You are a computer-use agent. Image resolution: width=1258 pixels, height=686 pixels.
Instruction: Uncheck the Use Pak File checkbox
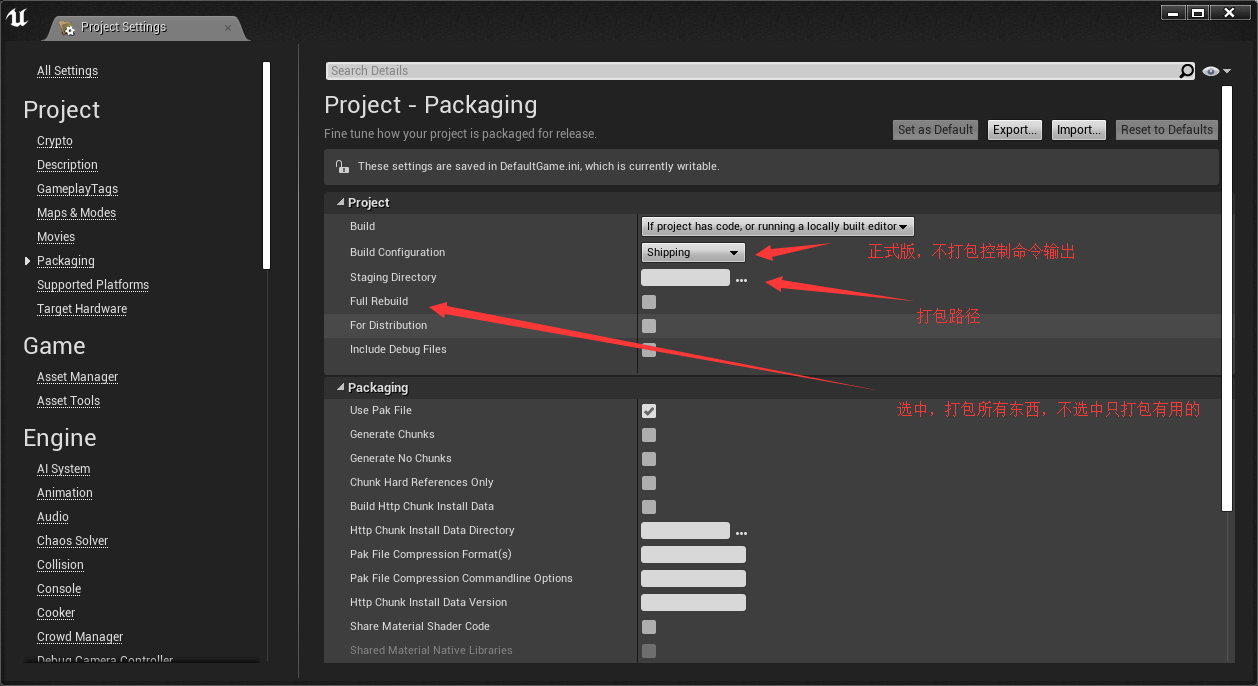pos(648,410)
